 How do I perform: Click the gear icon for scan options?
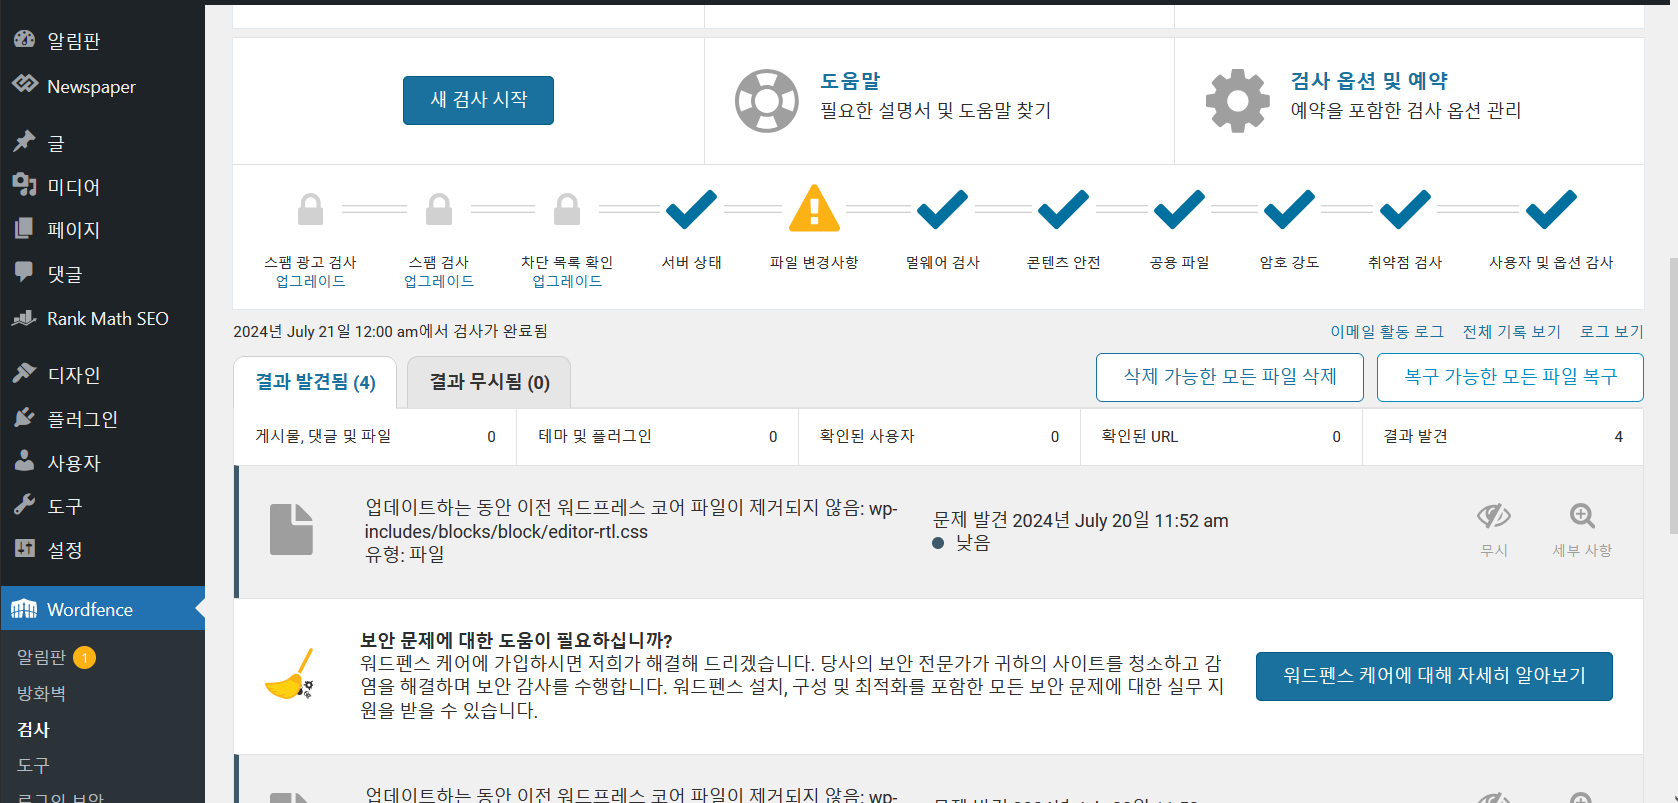[x=1238, y=100]
